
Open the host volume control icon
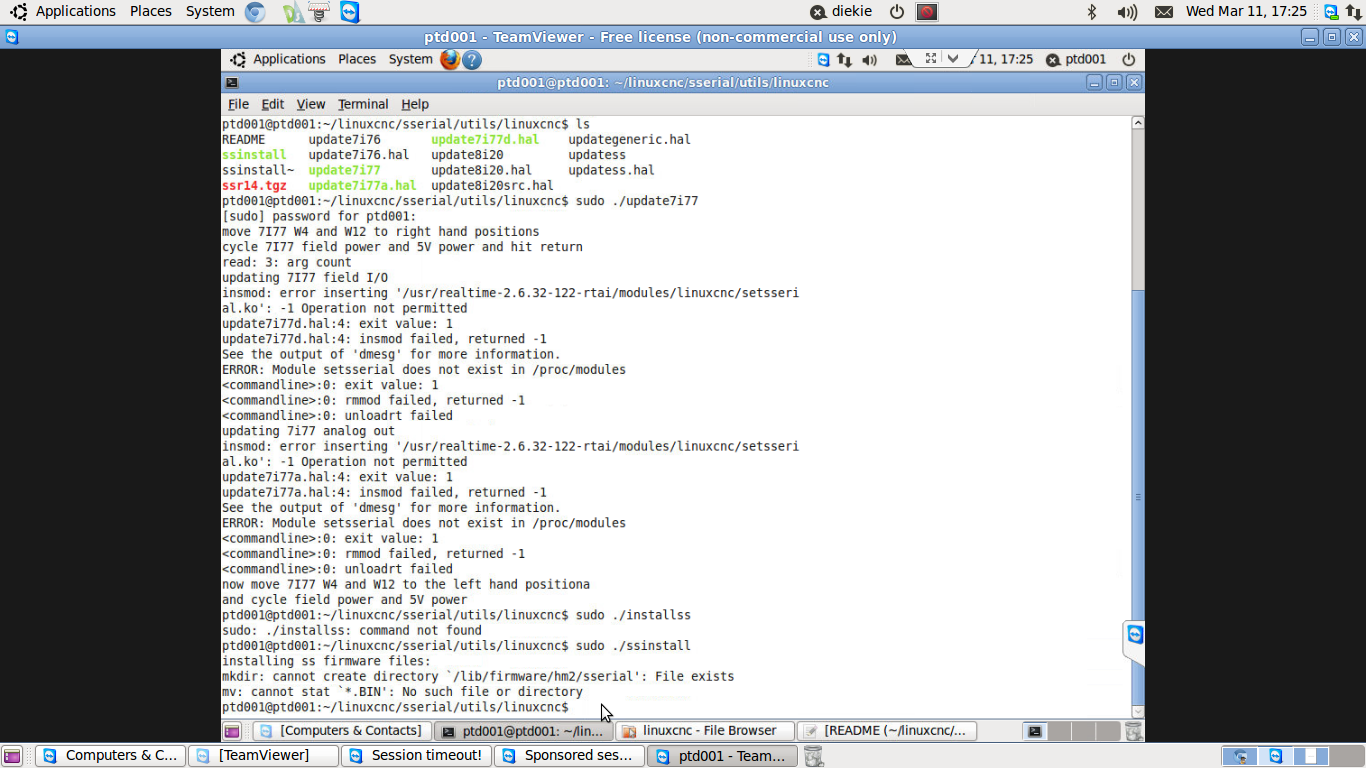(1127, 12)
